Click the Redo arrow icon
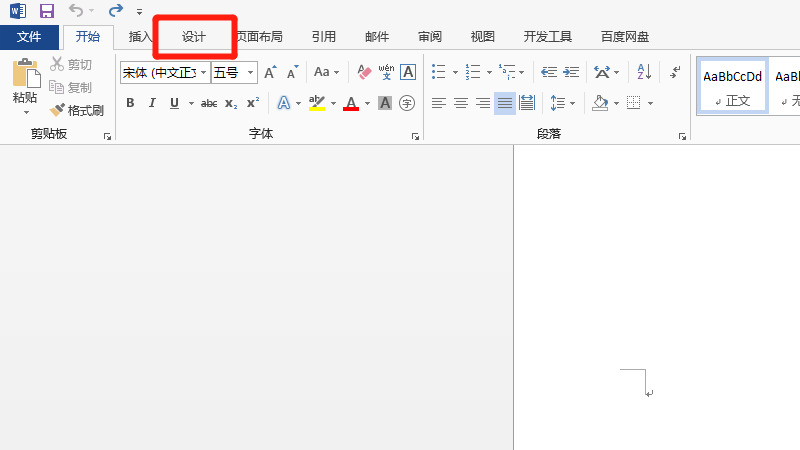The image size is (800, 450). coord(116,10)
